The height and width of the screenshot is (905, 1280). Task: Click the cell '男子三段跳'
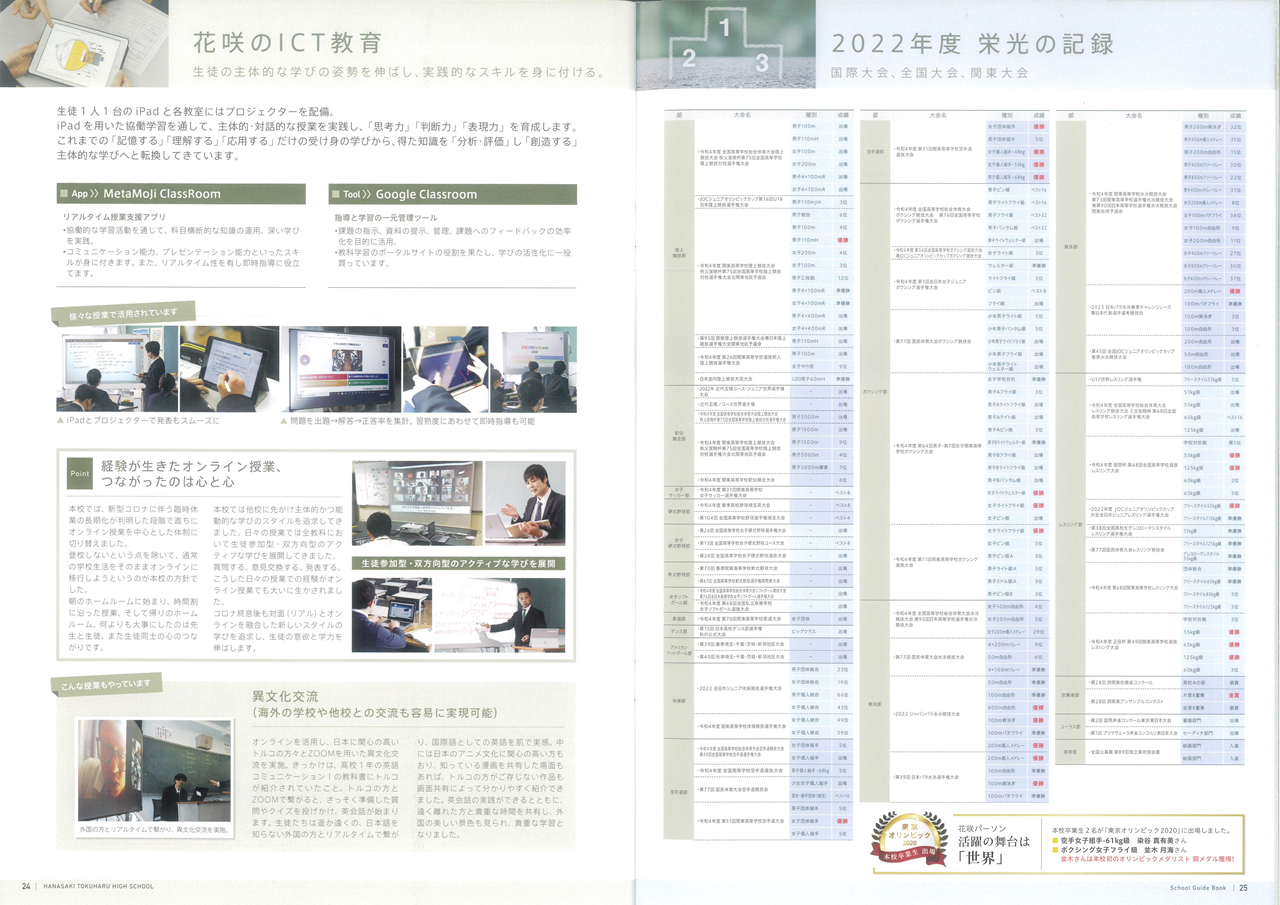click(x=810, y=278)
